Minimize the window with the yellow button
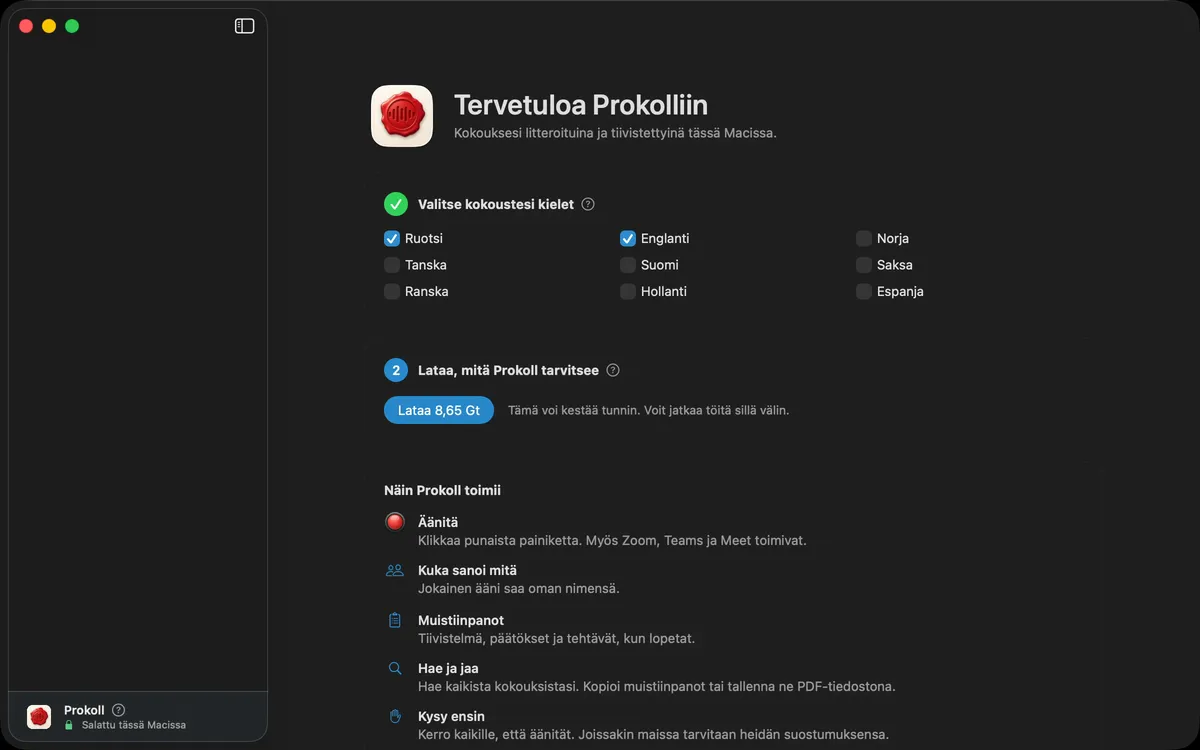 point(49,26)
